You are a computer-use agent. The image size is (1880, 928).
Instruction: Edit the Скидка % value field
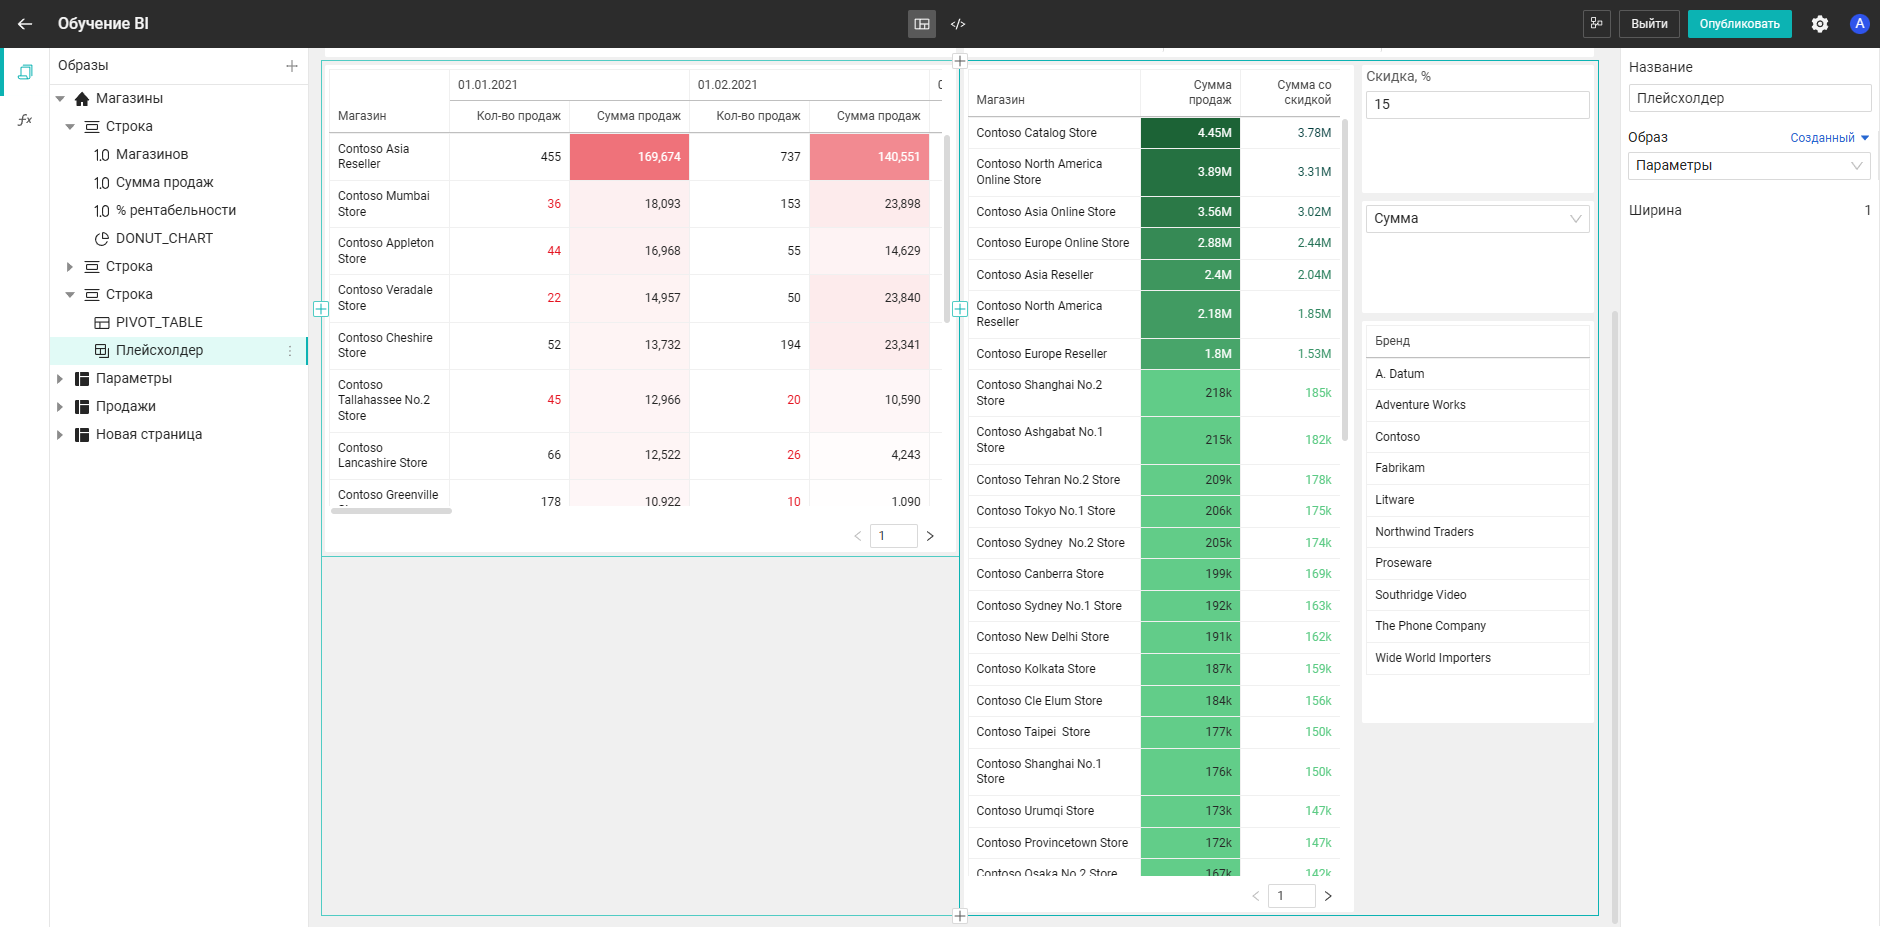[x=1478, y=105]
